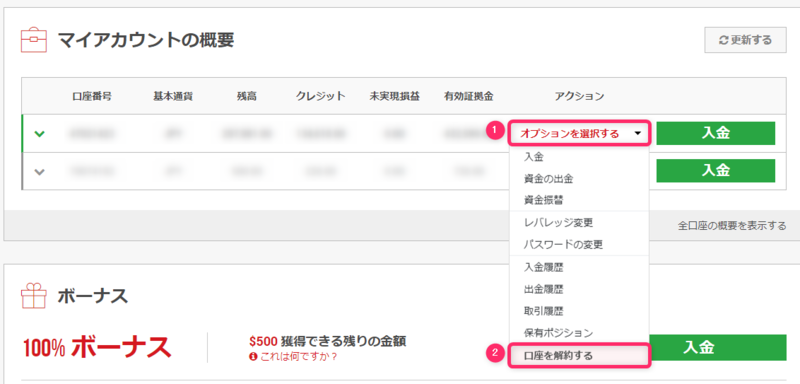Click green 入金 button in first account row
The width and height of the screenshot is (800, 384).
tap(715, 133)
